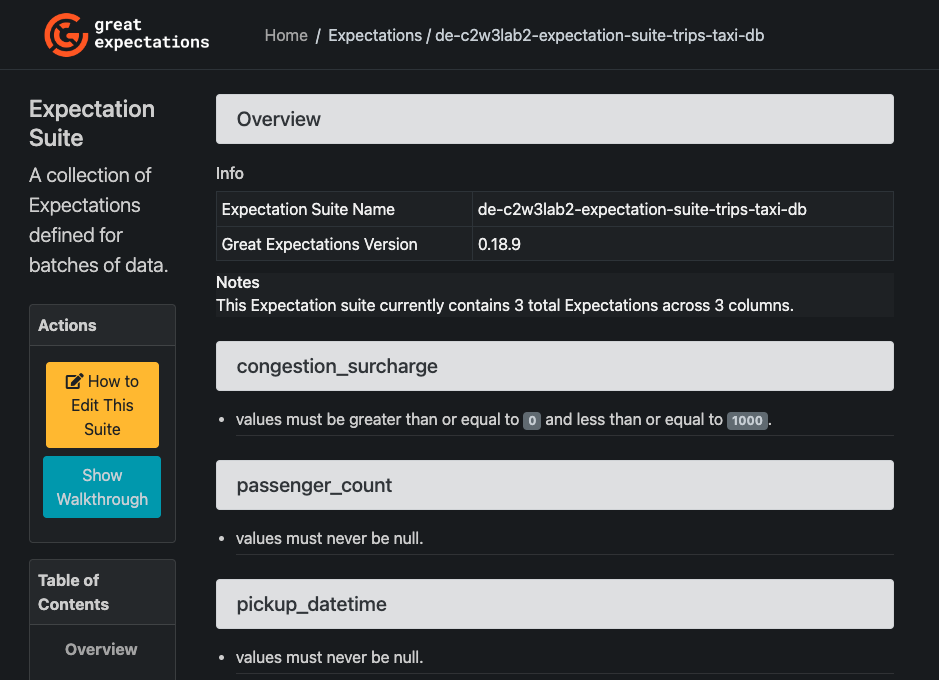
Task: Click the Notes text about 3 total Expectations
Action: coord(505,305)
